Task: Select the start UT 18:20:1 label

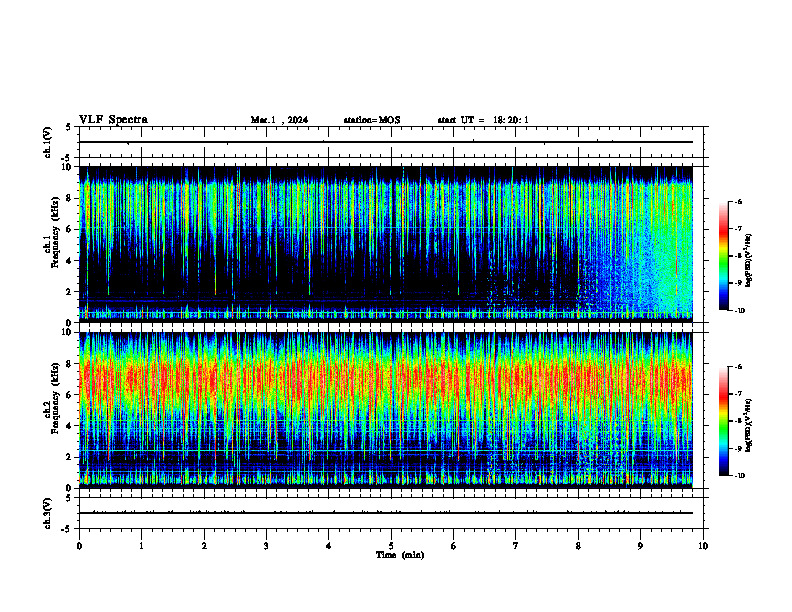Action: point(483,120)
